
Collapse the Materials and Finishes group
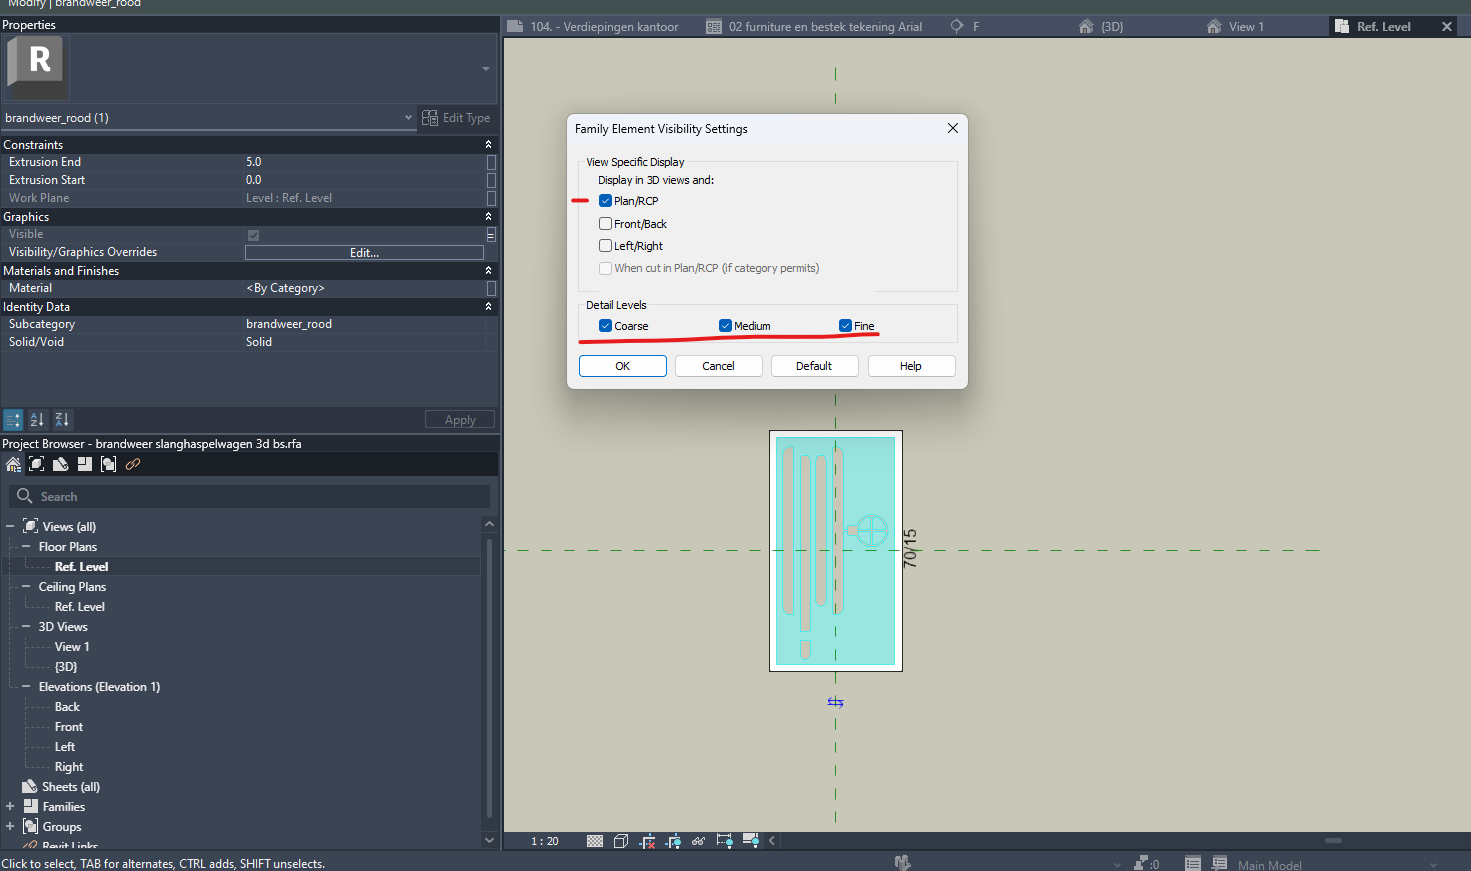coord(489,271)
